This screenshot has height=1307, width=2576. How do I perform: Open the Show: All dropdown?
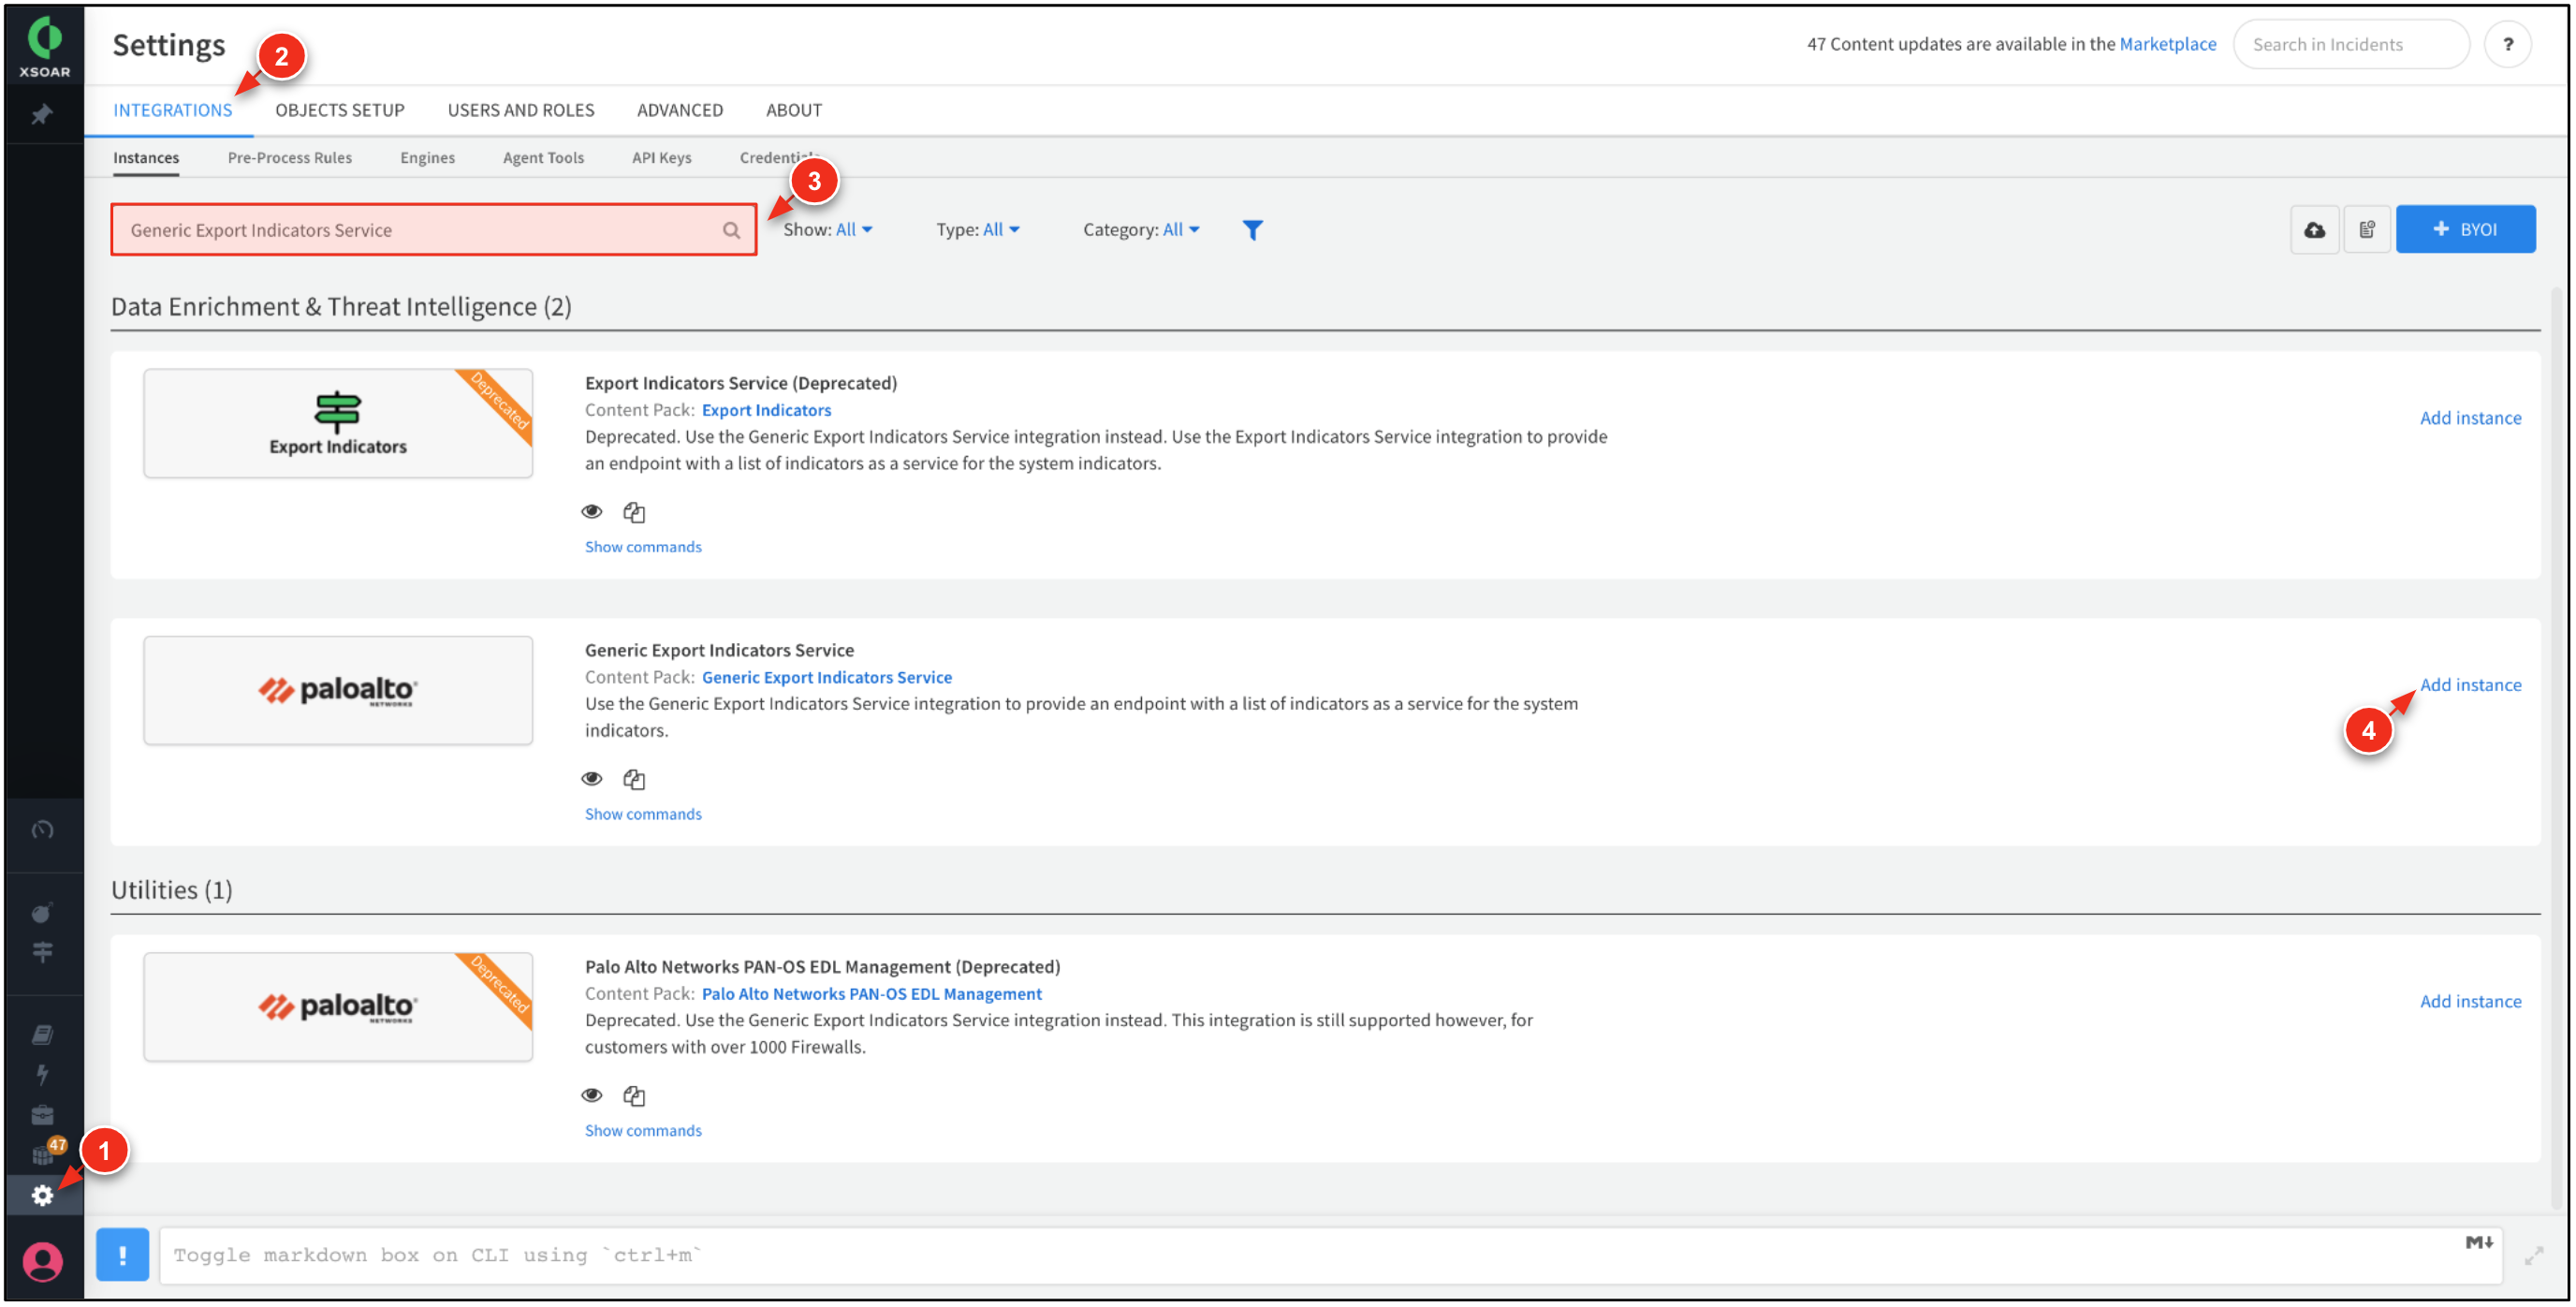[x=828, y=230]
